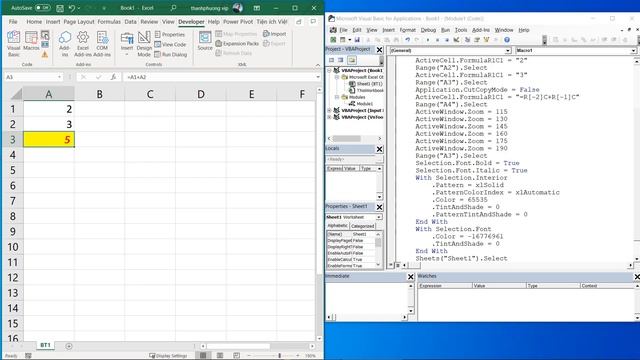Expand the formula bar
This screenshot has width=640, height=360.
pyautogui.click(x=318, y=77)
